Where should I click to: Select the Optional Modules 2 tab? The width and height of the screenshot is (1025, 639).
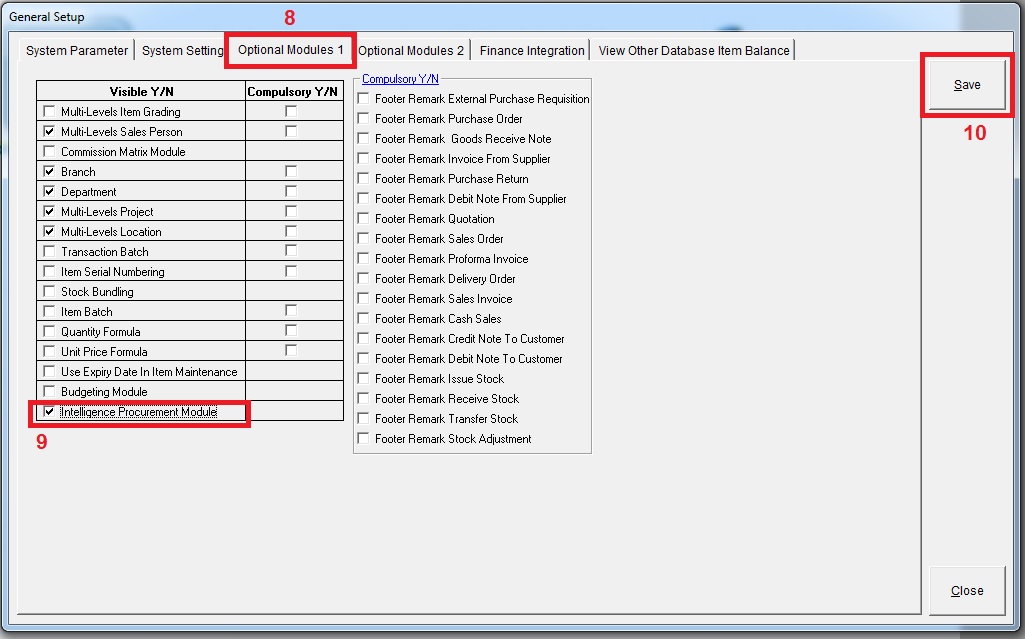coord(411,50)
